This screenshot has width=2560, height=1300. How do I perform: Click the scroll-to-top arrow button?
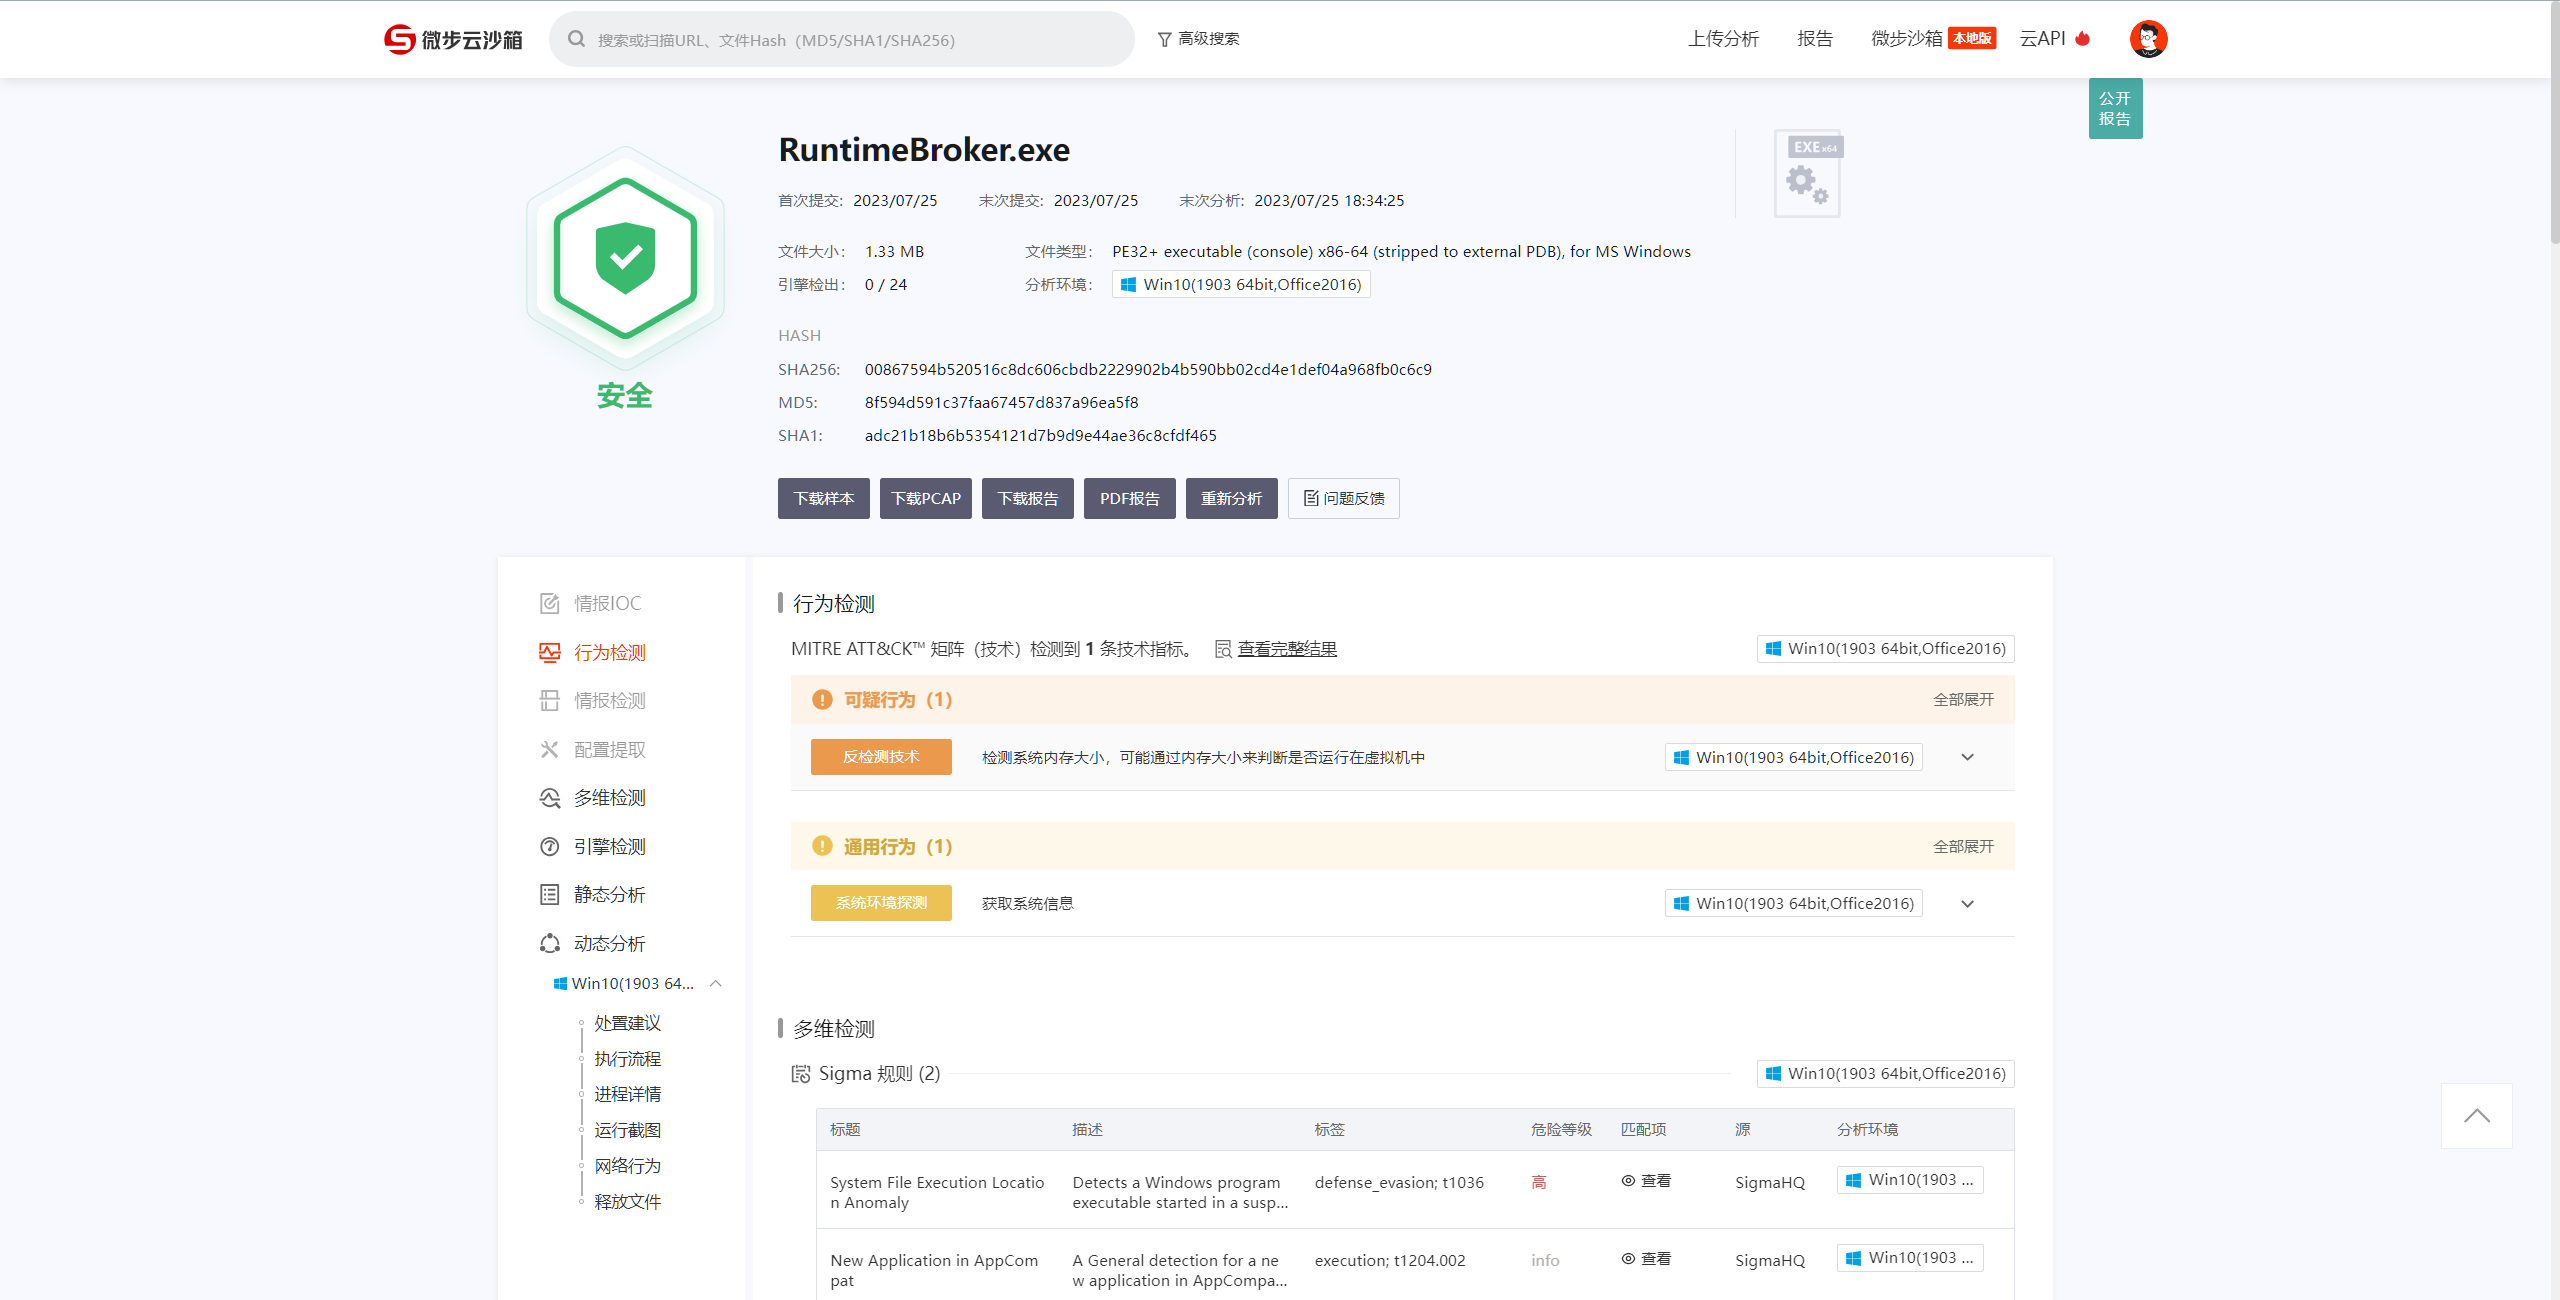(x=2476, y=1116)
